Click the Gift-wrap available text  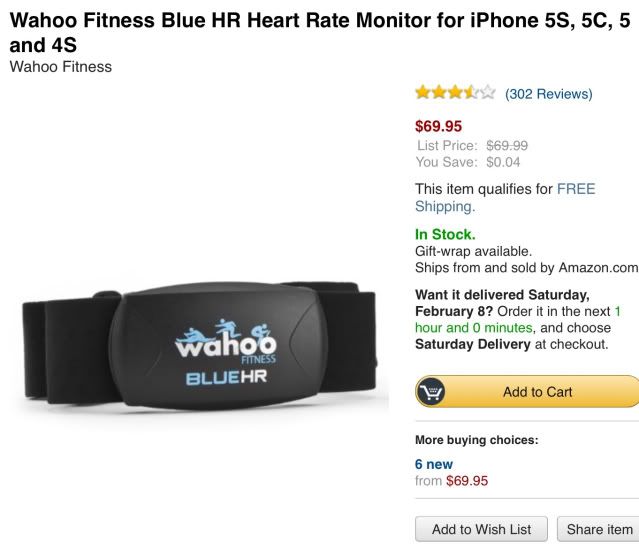(x=474, y=251)
